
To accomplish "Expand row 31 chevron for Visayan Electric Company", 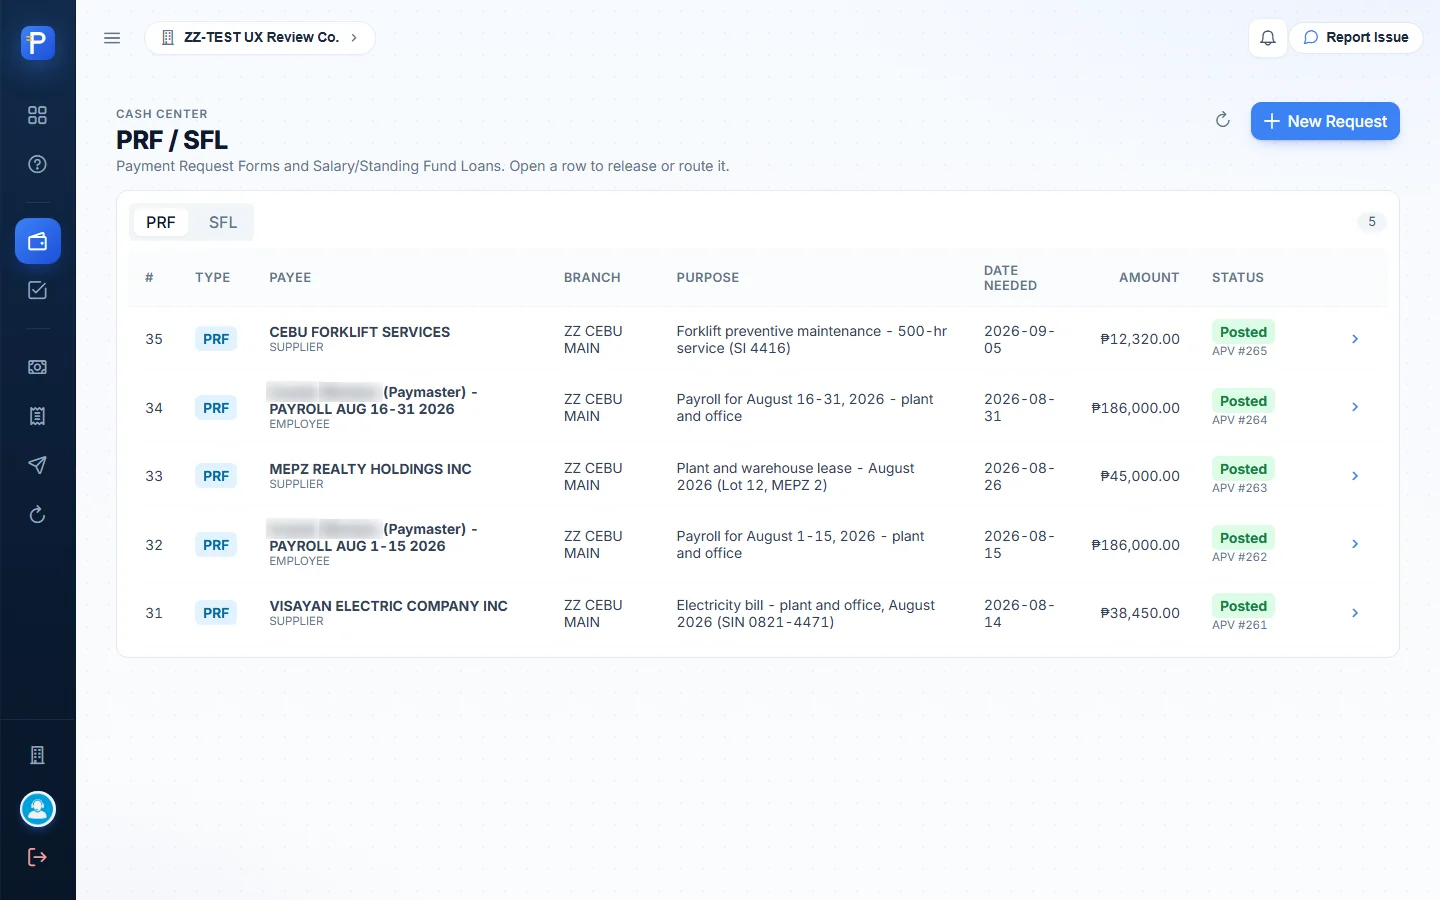I will (1355, 613).
